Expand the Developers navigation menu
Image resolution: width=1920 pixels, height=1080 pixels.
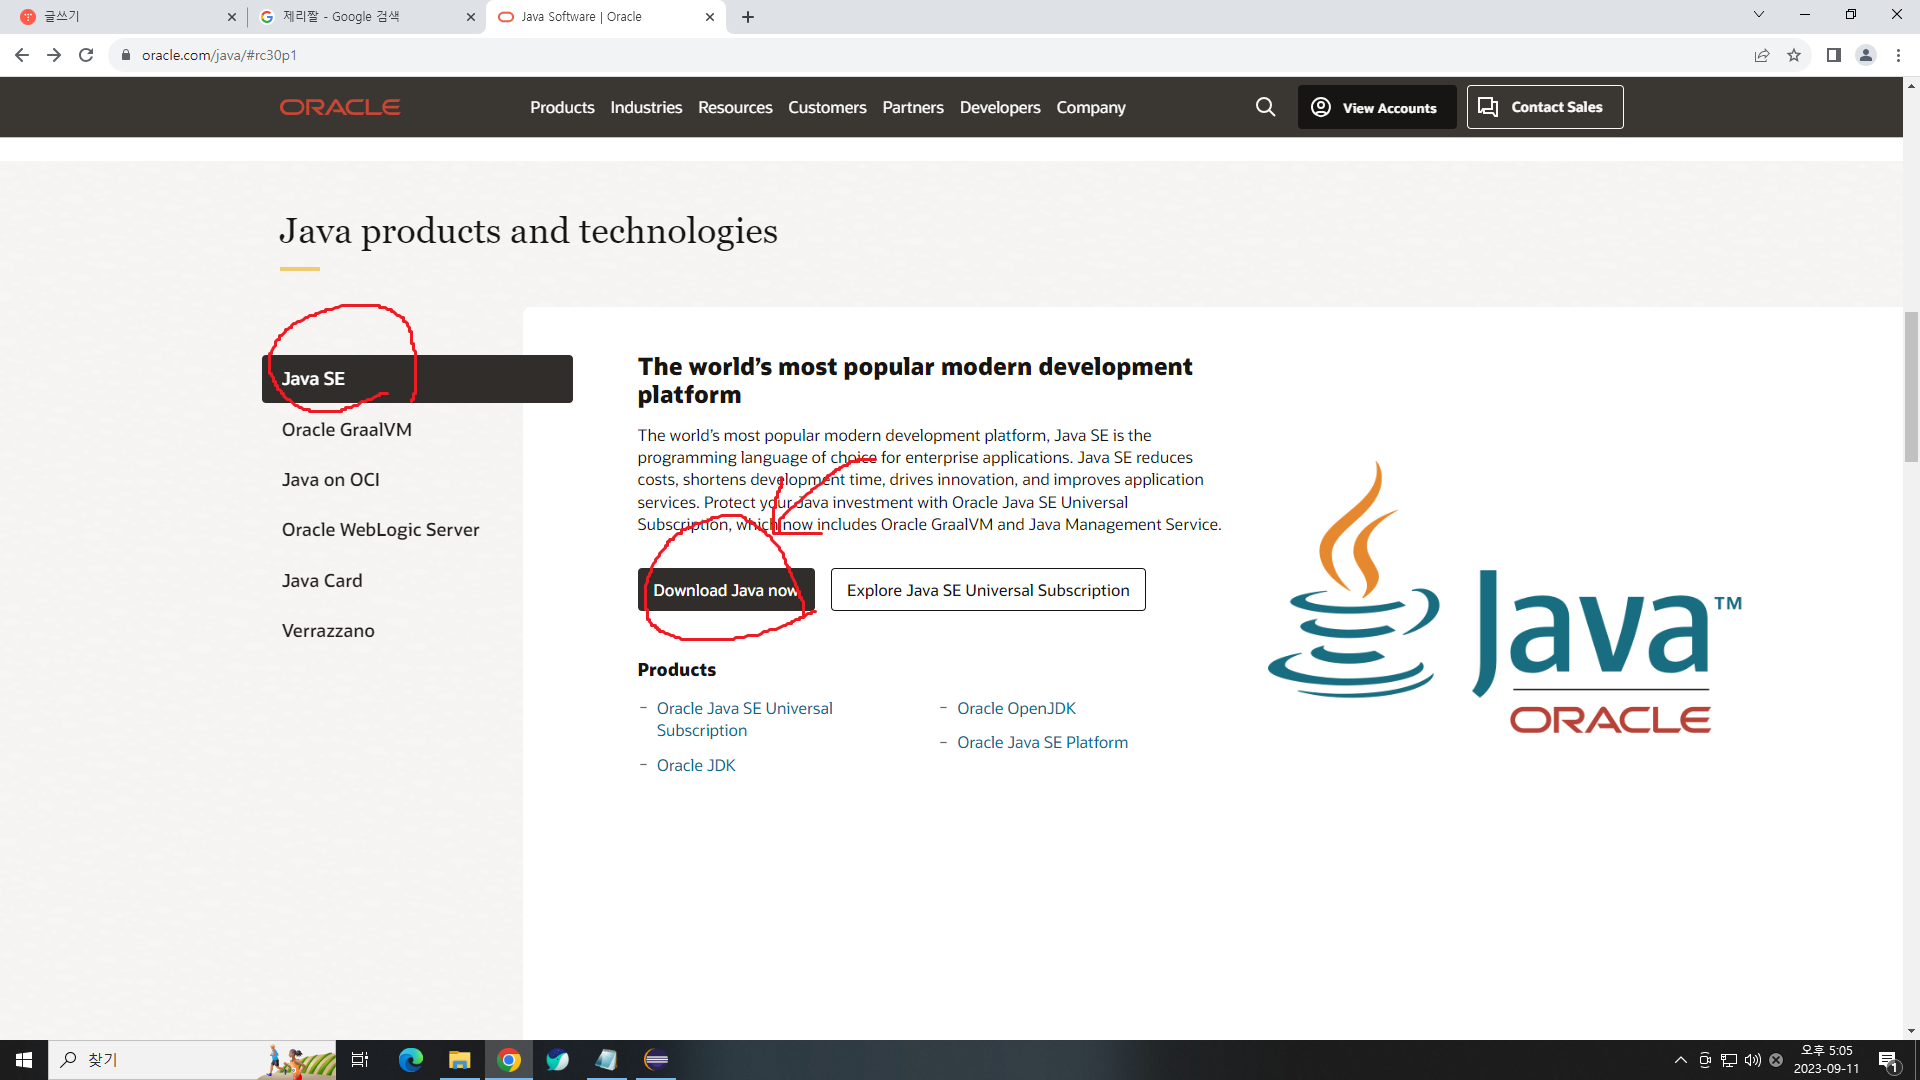(1000, 107)
